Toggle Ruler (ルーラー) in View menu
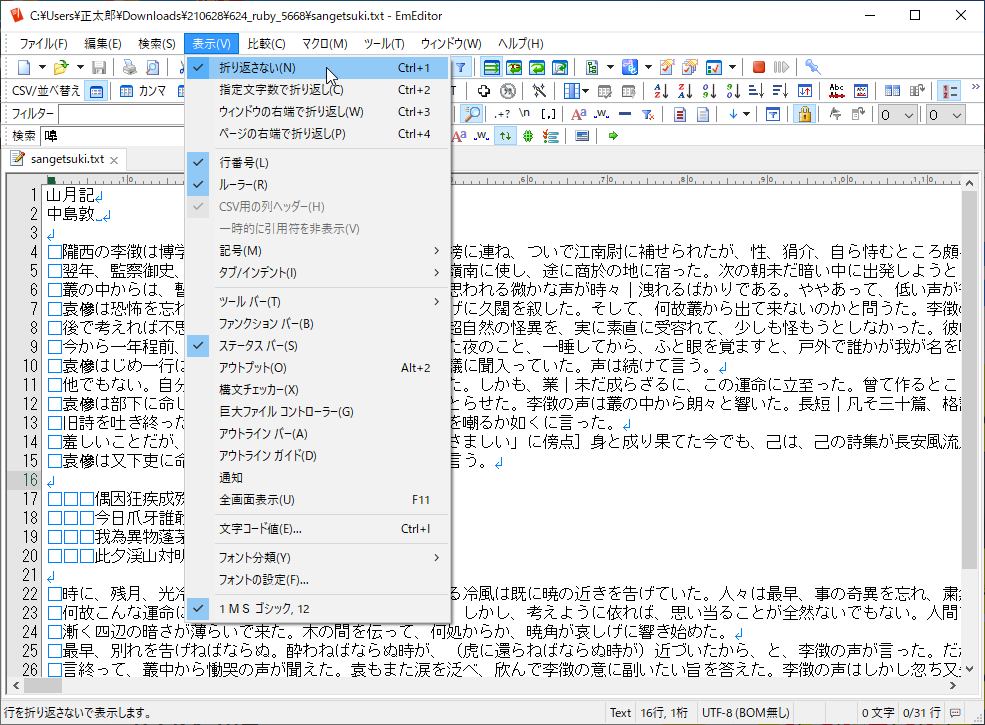The image size is (985, 725). click(x=318, y=185)
